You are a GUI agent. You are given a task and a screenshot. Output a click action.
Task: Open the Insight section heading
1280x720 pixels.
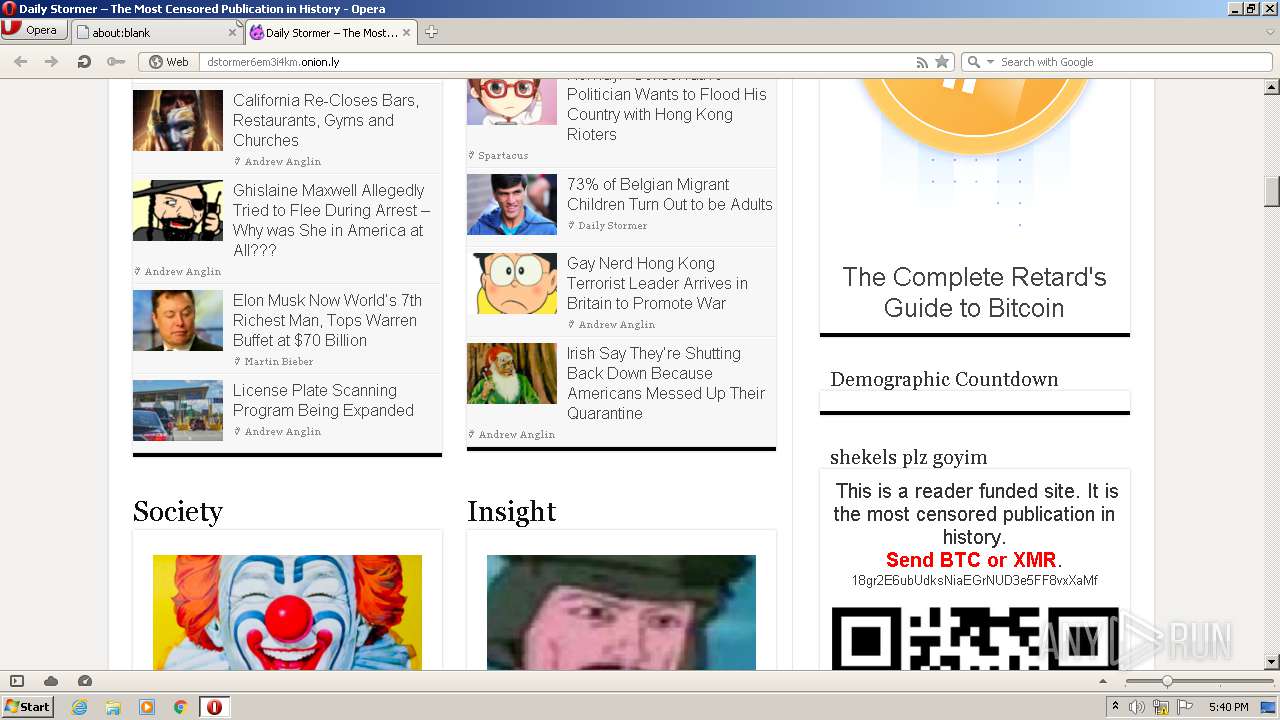pyautogui.click(x=511, y=511)
